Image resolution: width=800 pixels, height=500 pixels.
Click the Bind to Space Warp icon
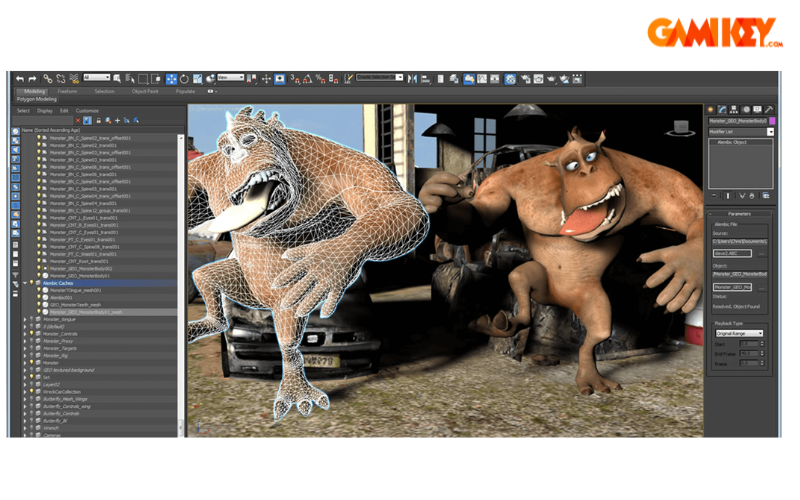pos(74,79)
